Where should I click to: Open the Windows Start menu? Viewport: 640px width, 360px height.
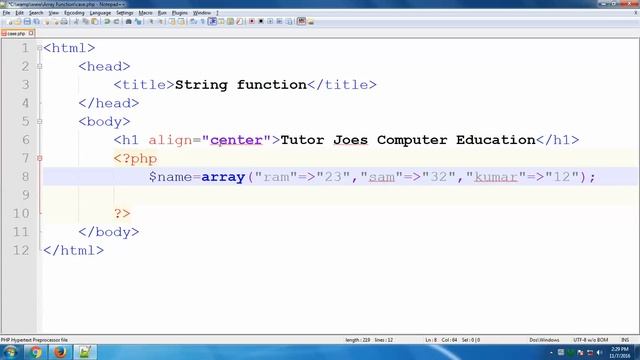[x=10, y=352]
